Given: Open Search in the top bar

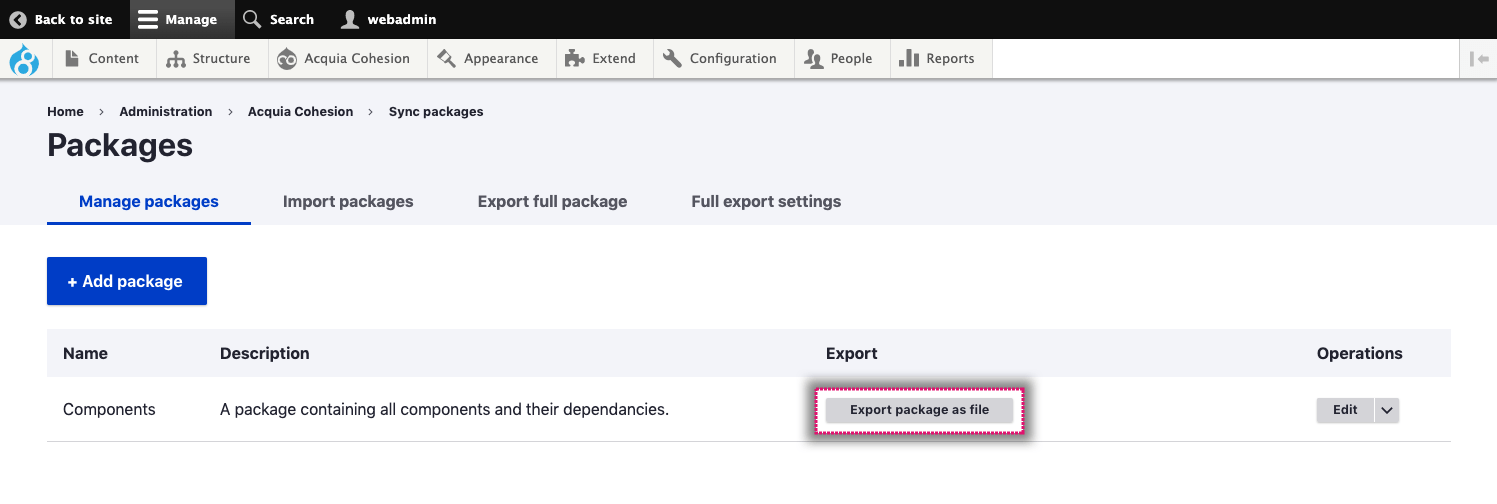Looking at the screenshot, I should (279, 19).
